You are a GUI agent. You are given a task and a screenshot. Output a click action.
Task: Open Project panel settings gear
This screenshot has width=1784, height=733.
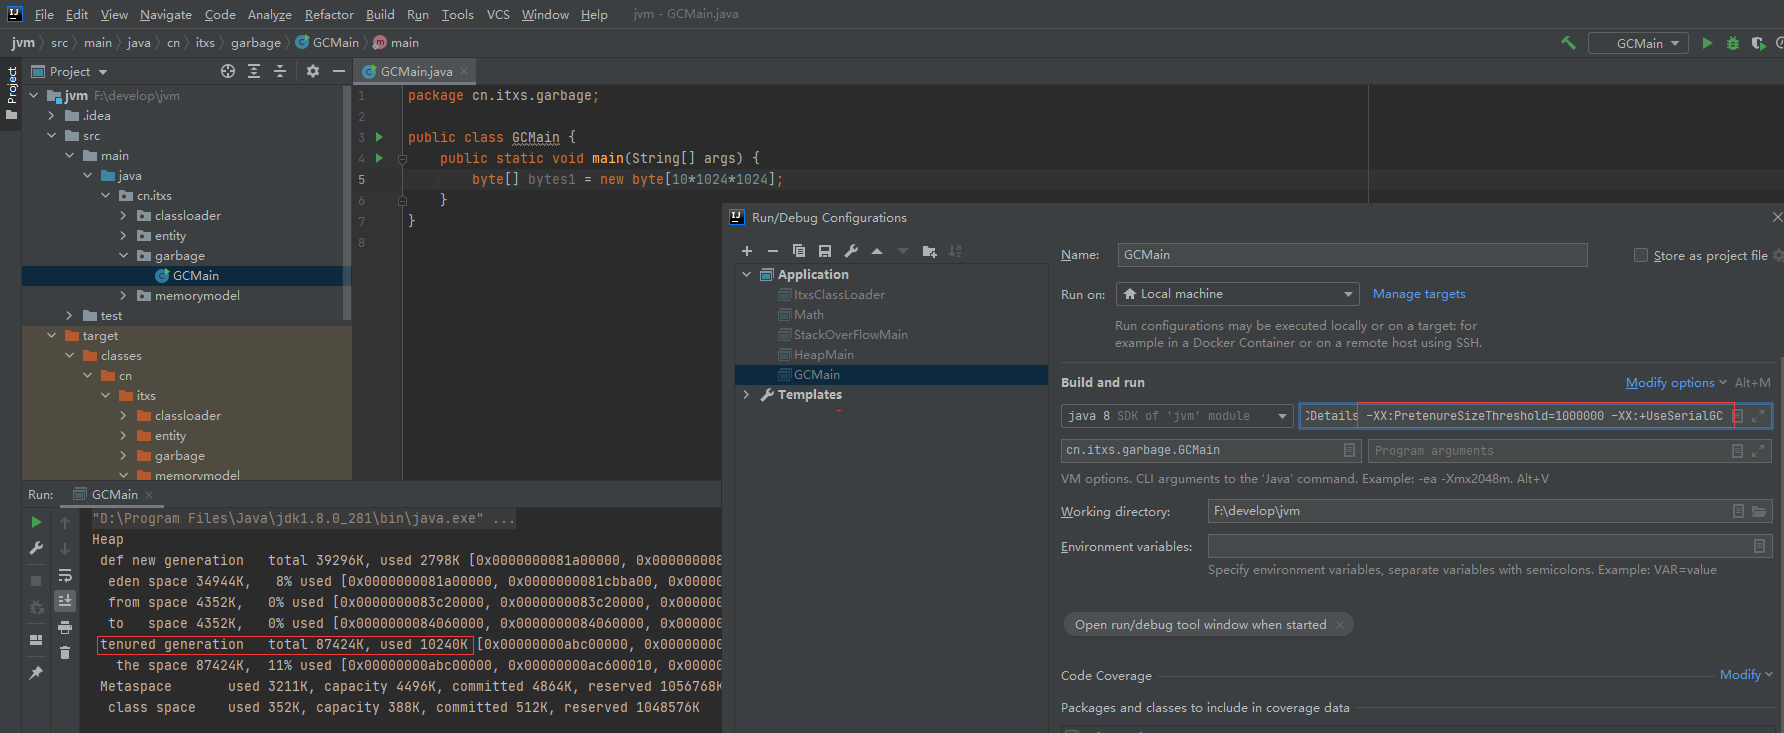(313, 71)
